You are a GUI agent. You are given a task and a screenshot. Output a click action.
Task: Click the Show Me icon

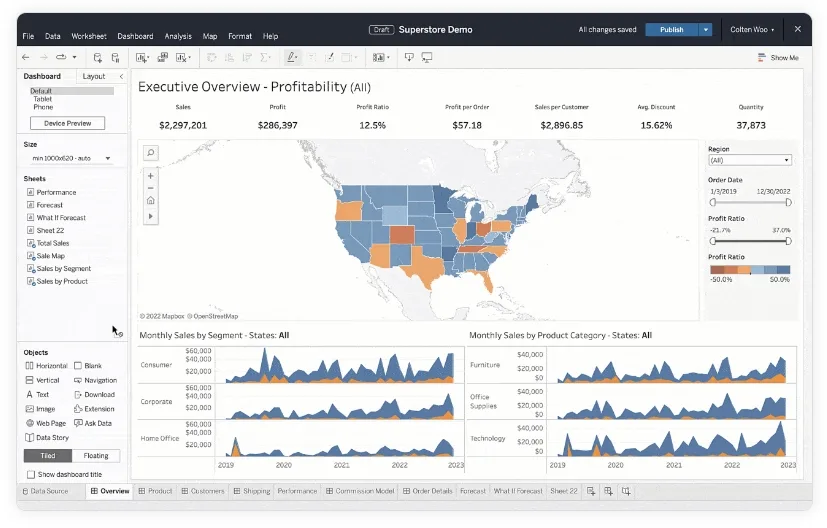click(762, 57)
